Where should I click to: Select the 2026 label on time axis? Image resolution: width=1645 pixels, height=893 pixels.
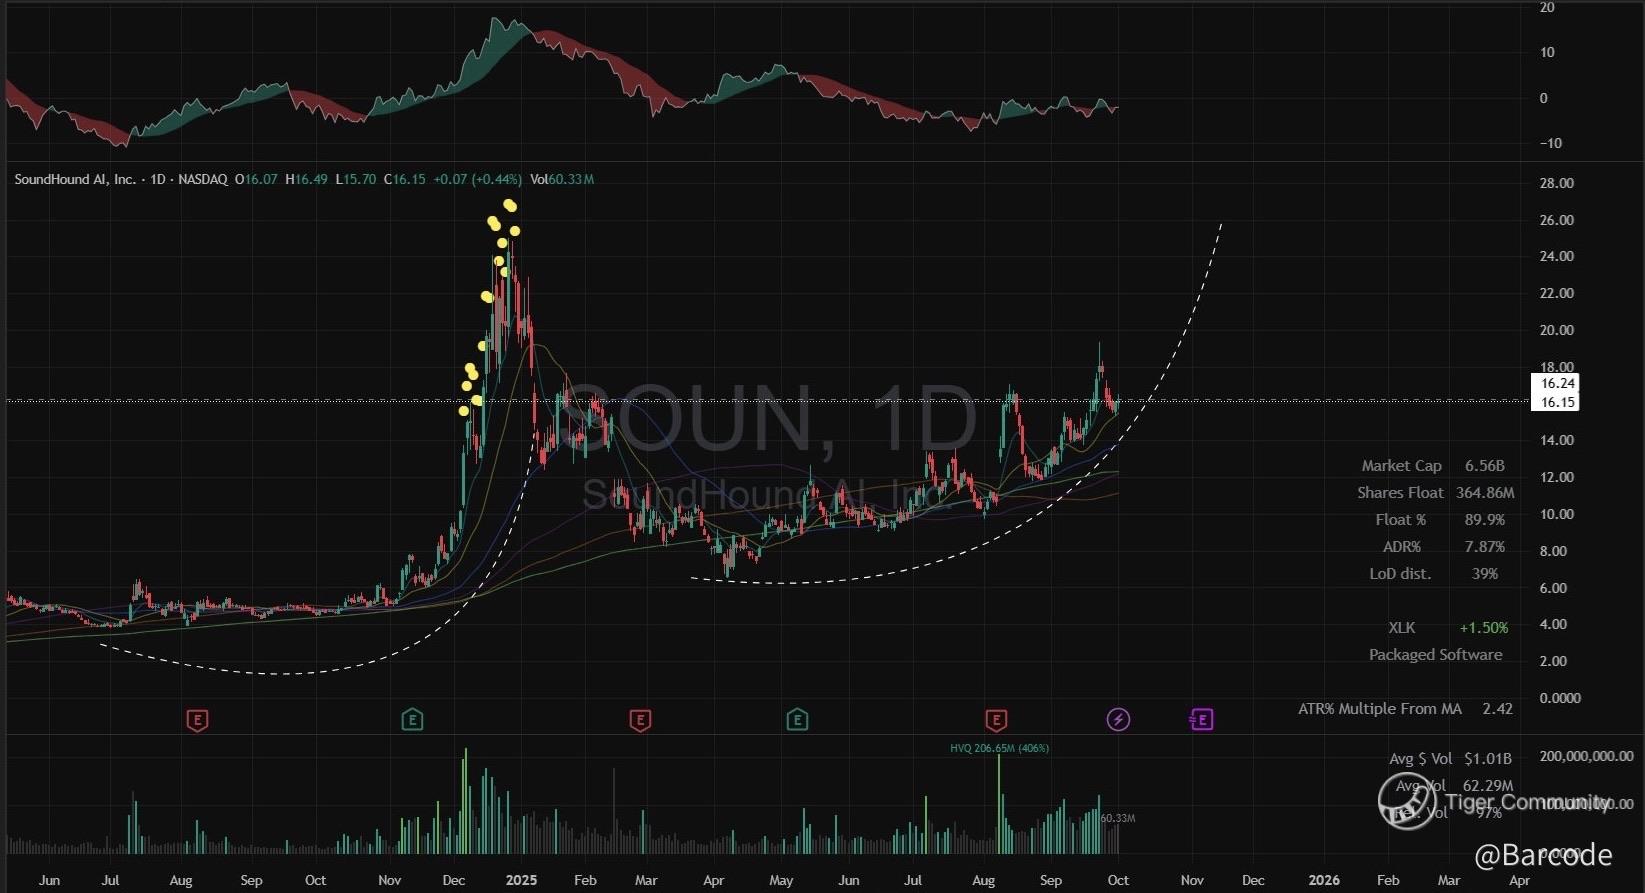click(1324, 881)
